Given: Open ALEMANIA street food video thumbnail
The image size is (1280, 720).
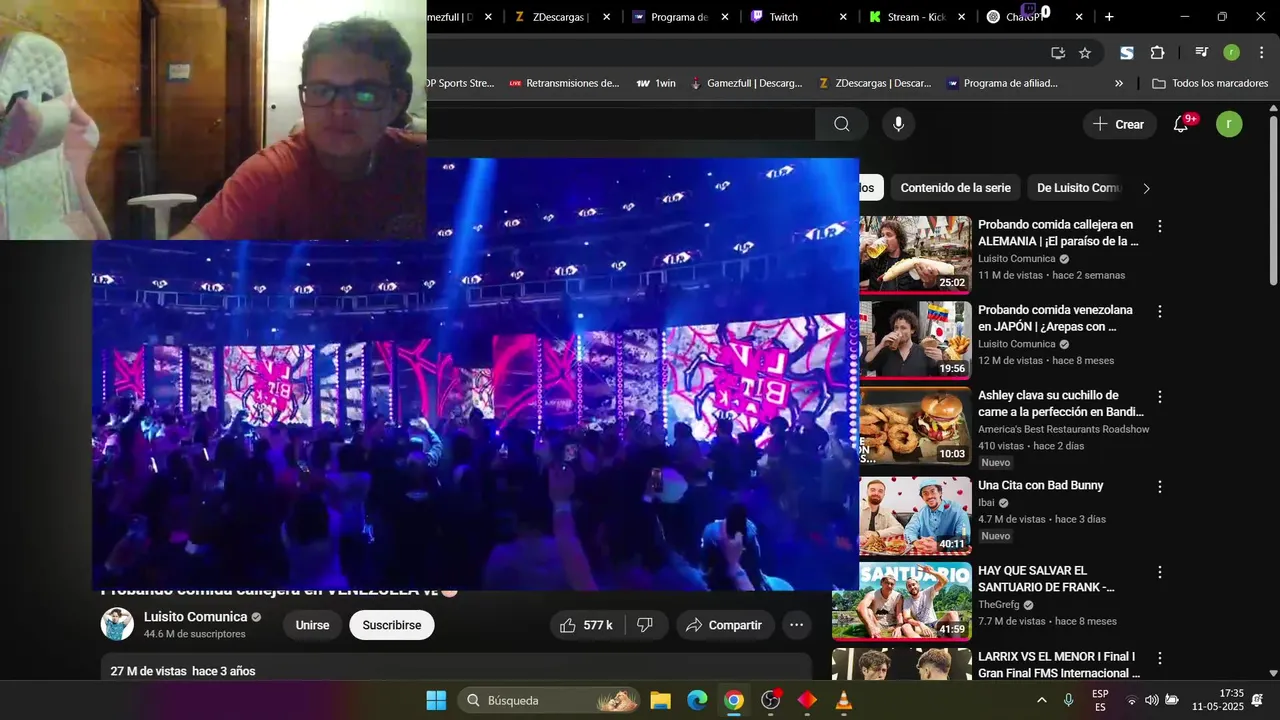Looking at the screenshot, I should (915, 254).
